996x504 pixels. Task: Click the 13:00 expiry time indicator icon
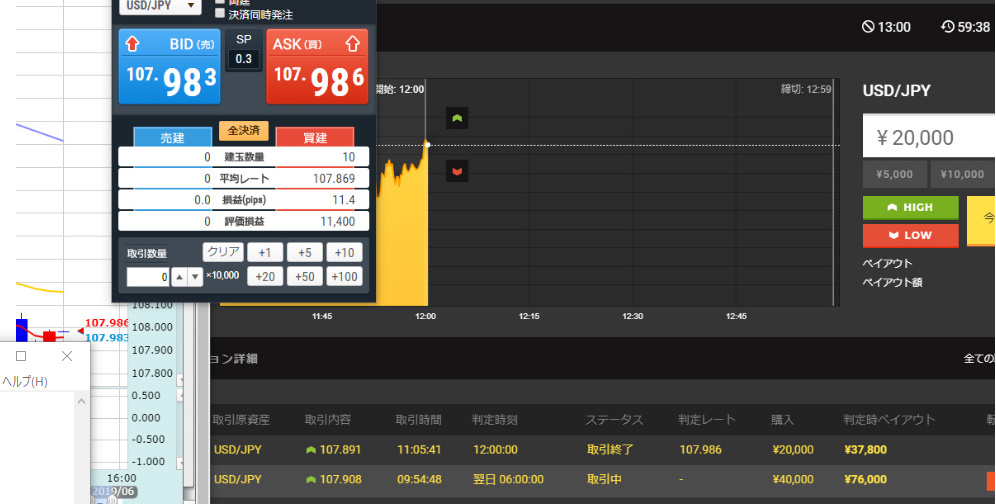point(868,27)
